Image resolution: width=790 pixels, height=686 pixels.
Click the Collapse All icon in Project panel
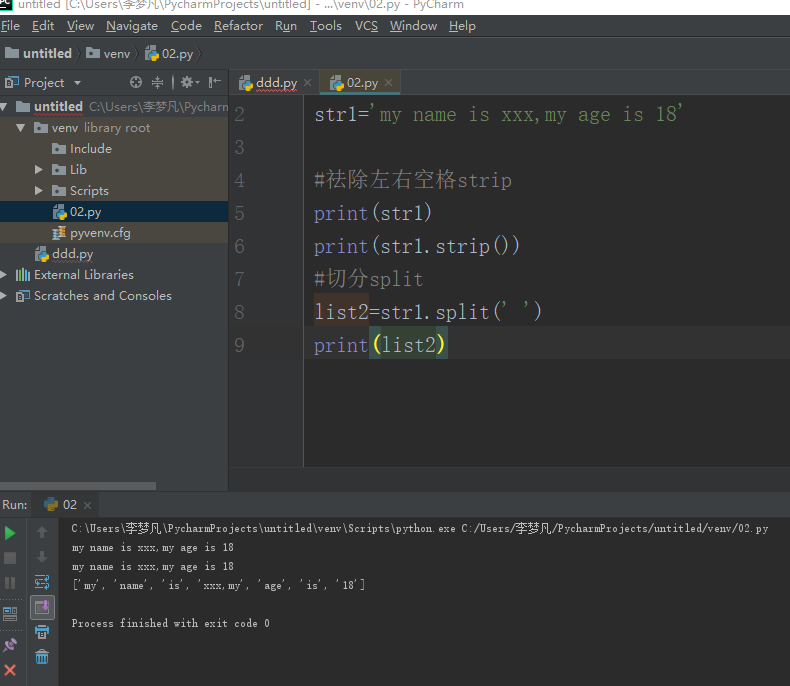coord(158,82)
